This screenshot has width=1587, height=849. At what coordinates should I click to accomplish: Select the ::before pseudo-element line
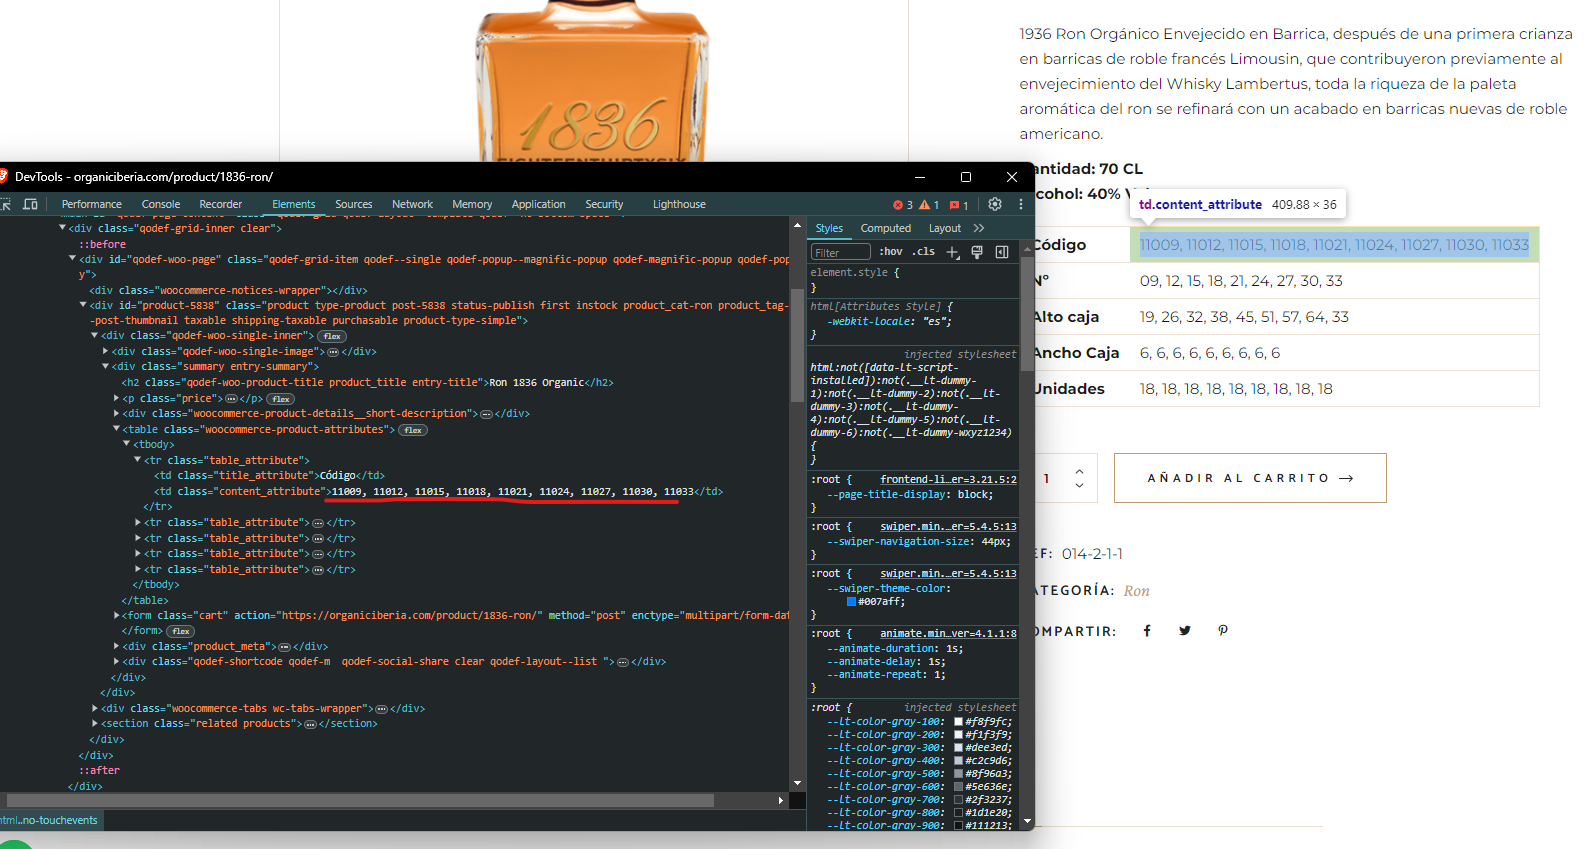[x=103, y=244]
